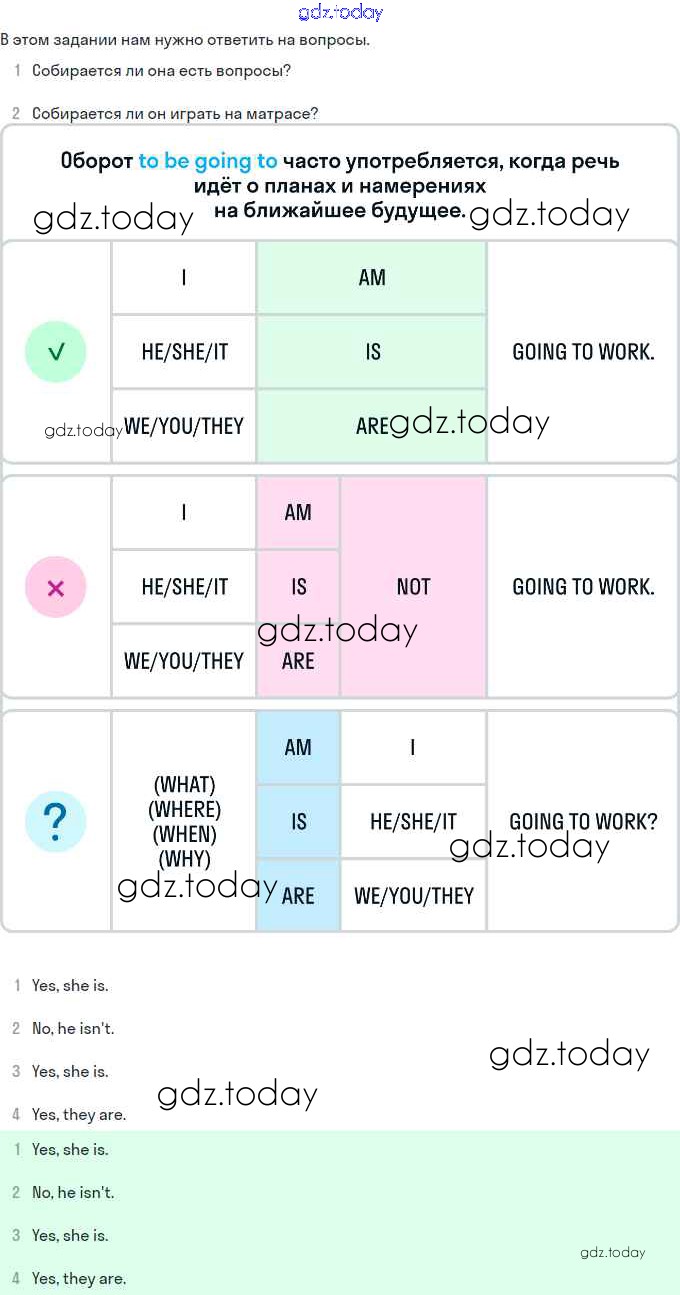Click the green checkmark circle icon
680x1295 pixels.
[x=56, y=352]
